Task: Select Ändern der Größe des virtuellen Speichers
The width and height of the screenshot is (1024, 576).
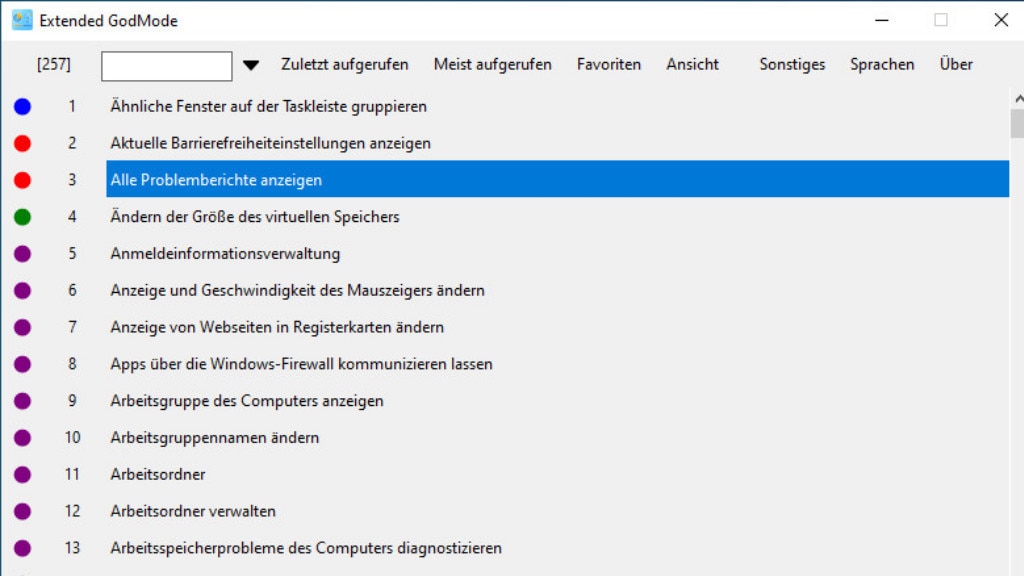Action: point(255,217)
